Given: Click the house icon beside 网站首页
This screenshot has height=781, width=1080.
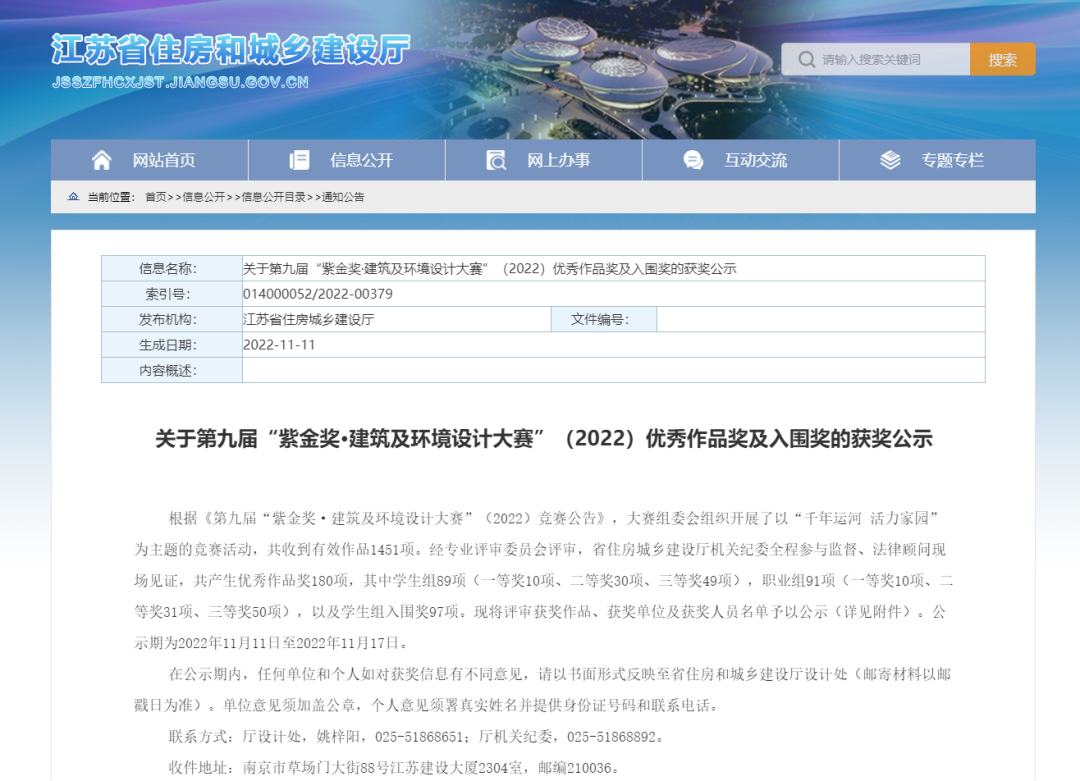Looking at the screenshot, I should [x=101, y=160].
